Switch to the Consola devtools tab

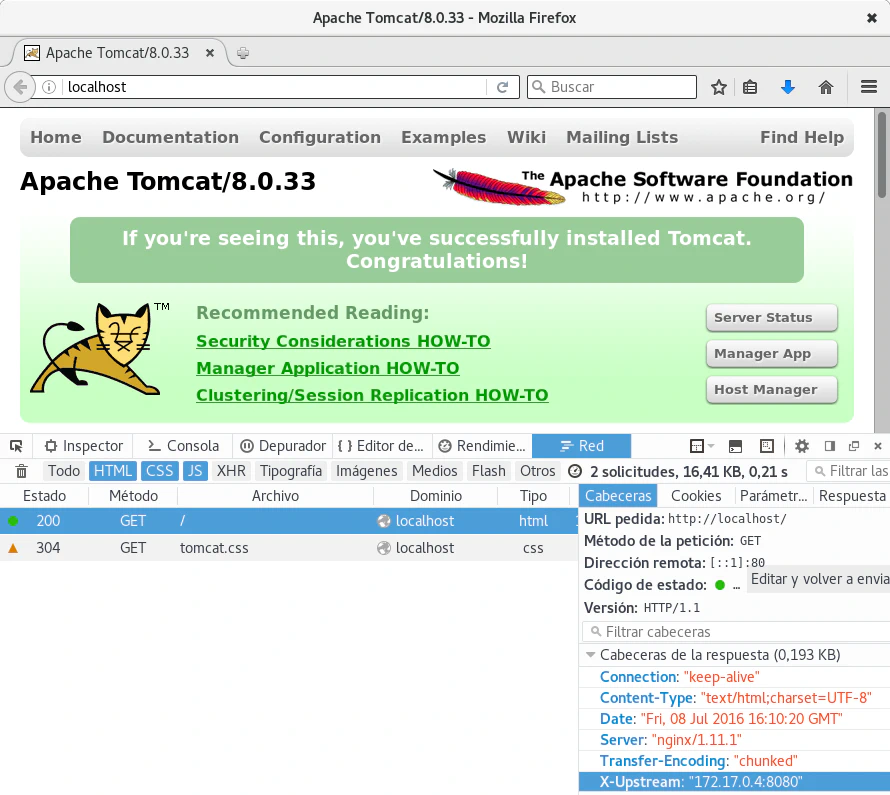pos(183,446)
